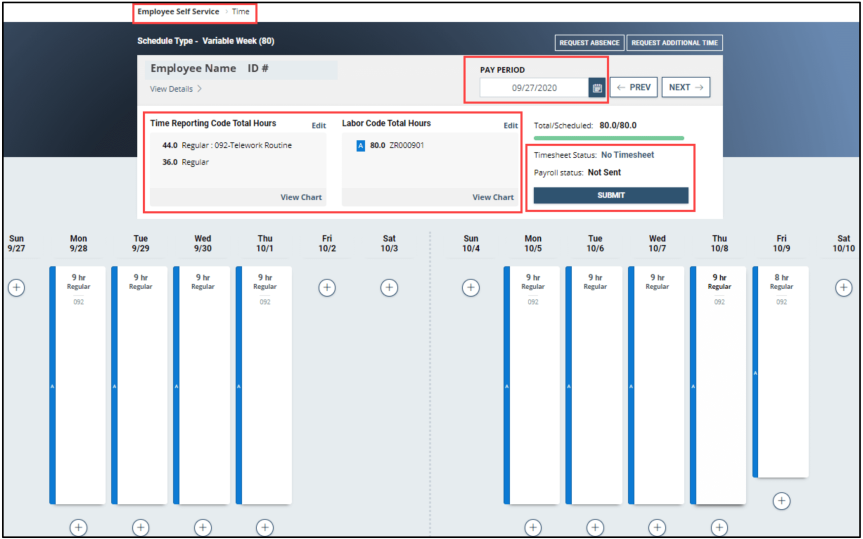Viewport: 863px width, 539px height.
Task: Expand View Details under Employee Name
Action: coord(176,89)
